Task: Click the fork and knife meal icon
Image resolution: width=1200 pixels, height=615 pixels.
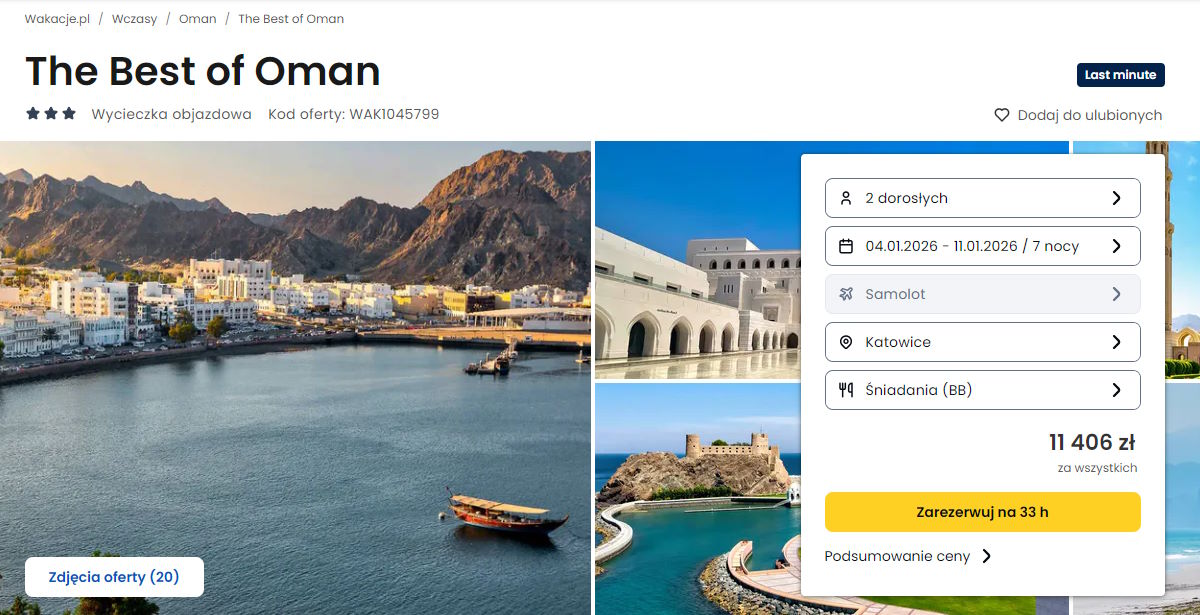Action: click(x=846, y=390)
